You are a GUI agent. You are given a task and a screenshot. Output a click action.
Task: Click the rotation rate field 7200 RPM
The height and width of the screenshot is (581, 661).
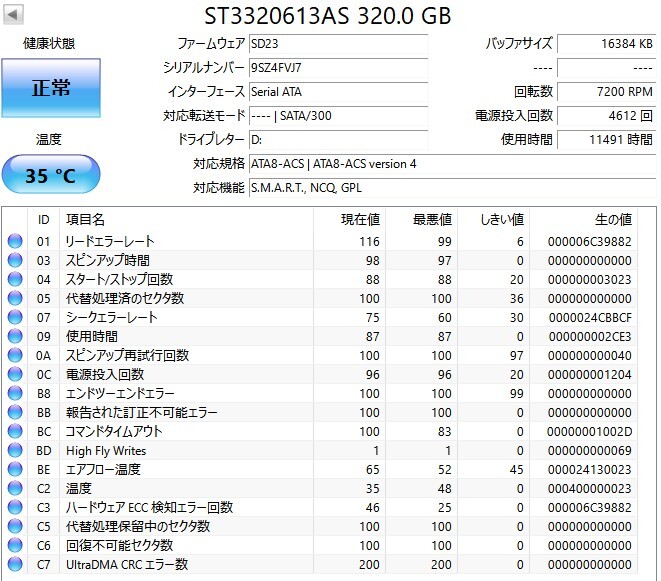(x=607, y=92)
